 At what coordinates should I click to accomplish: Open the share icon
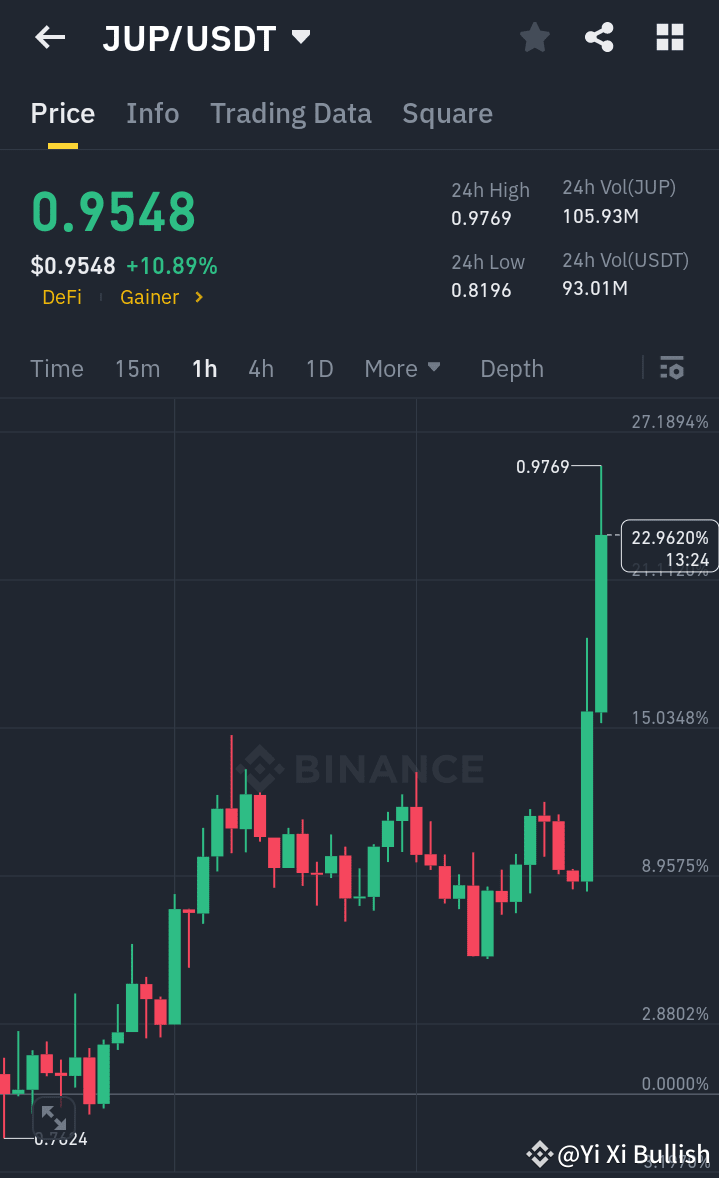599,37
